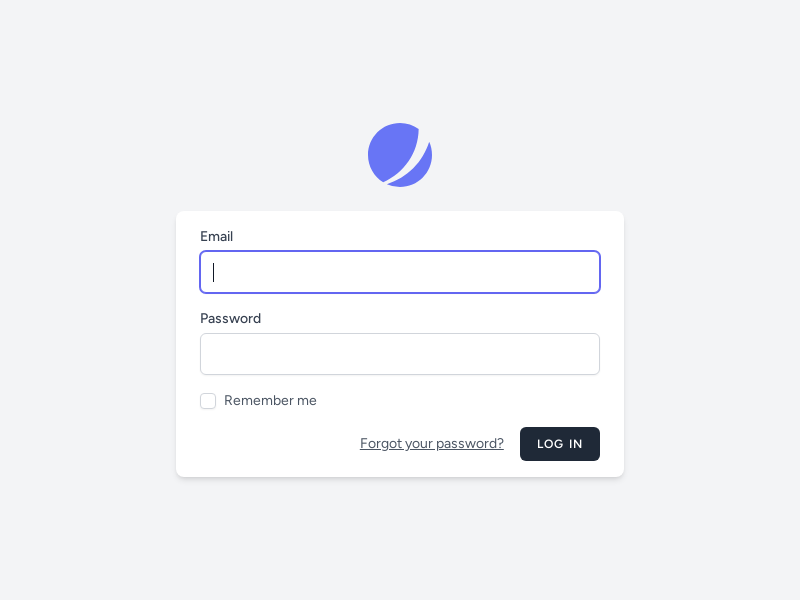Screen dimensions: 800x600
Task: Click the circular brand icon above form
Action: pyautogui.click(x=400, y=155)
